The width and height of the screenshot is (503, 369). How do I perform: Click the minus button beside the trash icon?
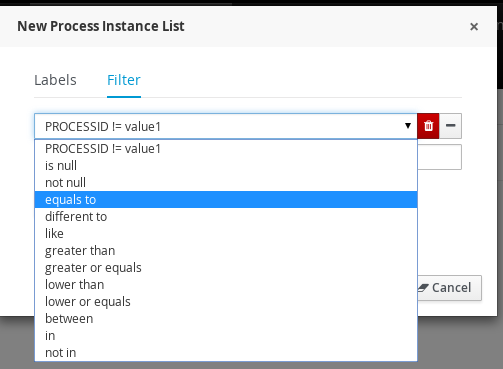[x=450, y=126]
